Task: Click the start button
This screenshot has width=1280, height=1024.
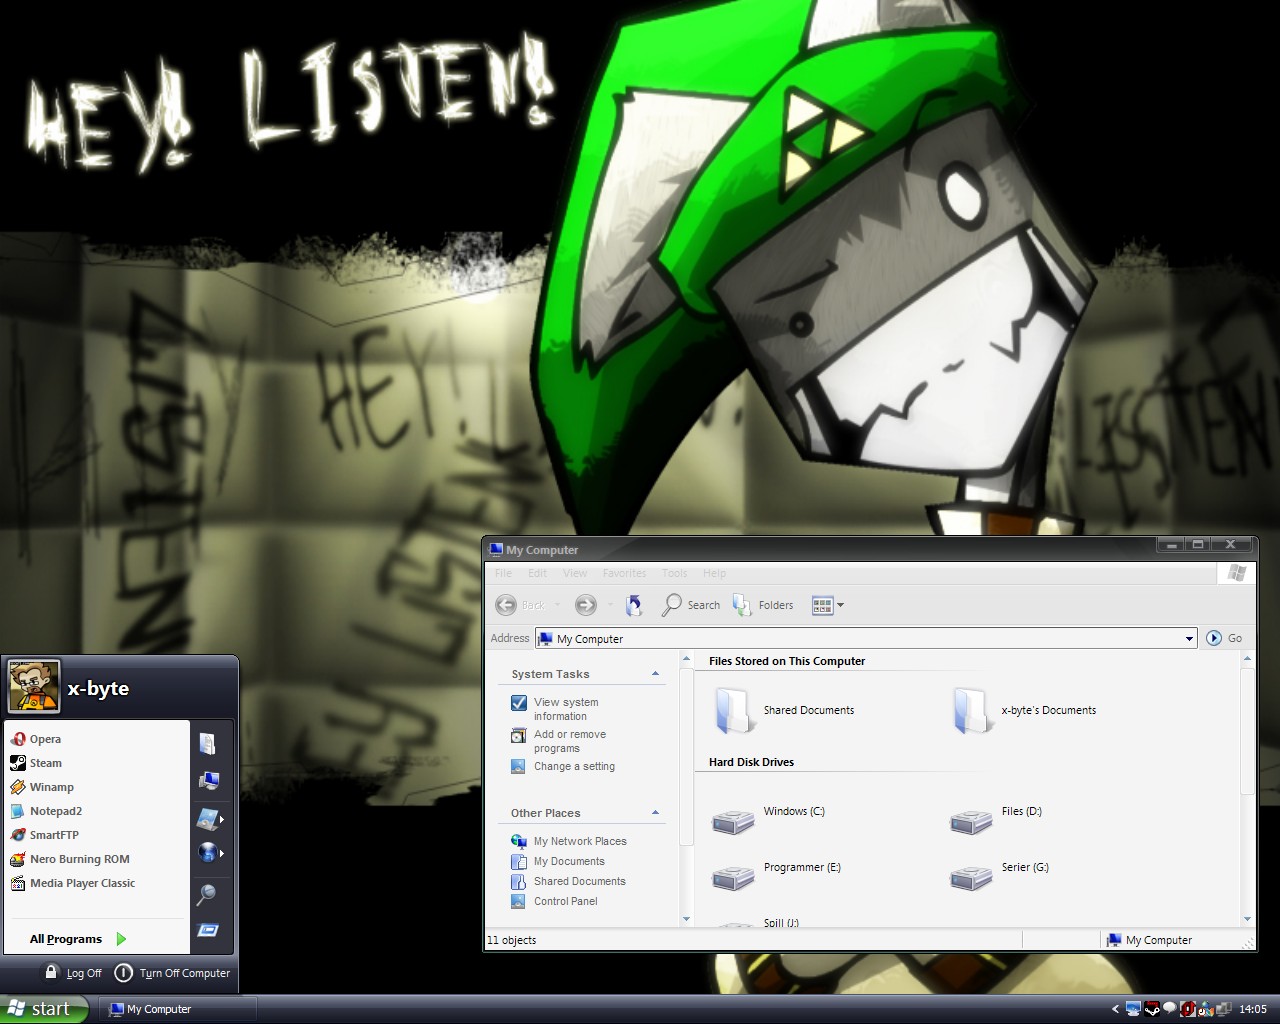Action: point(44,1009)
